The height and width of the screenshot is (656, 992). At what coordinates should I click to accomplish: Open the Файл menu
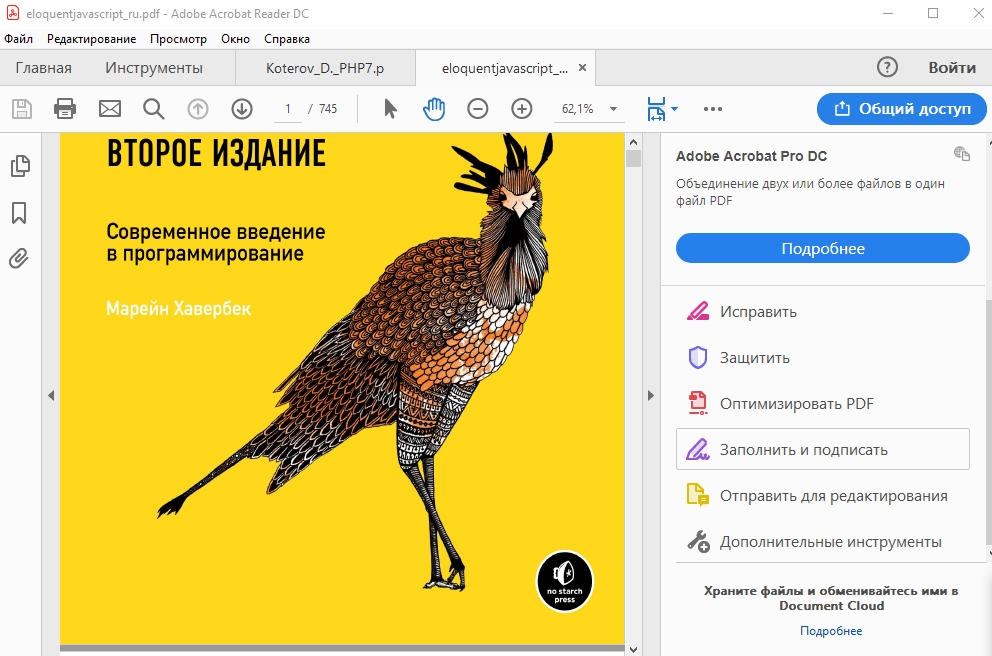coord(19,39)
